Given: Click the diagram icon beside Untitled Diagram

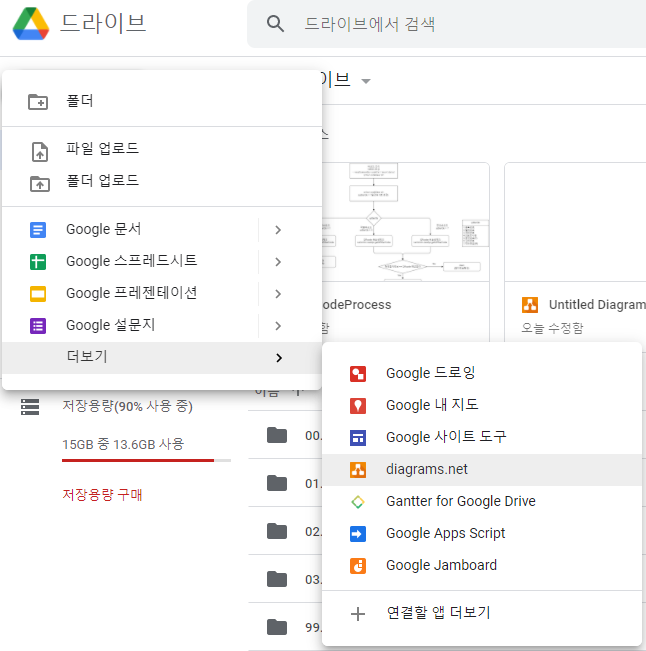Looking at the screenshot, I should 530,305.
